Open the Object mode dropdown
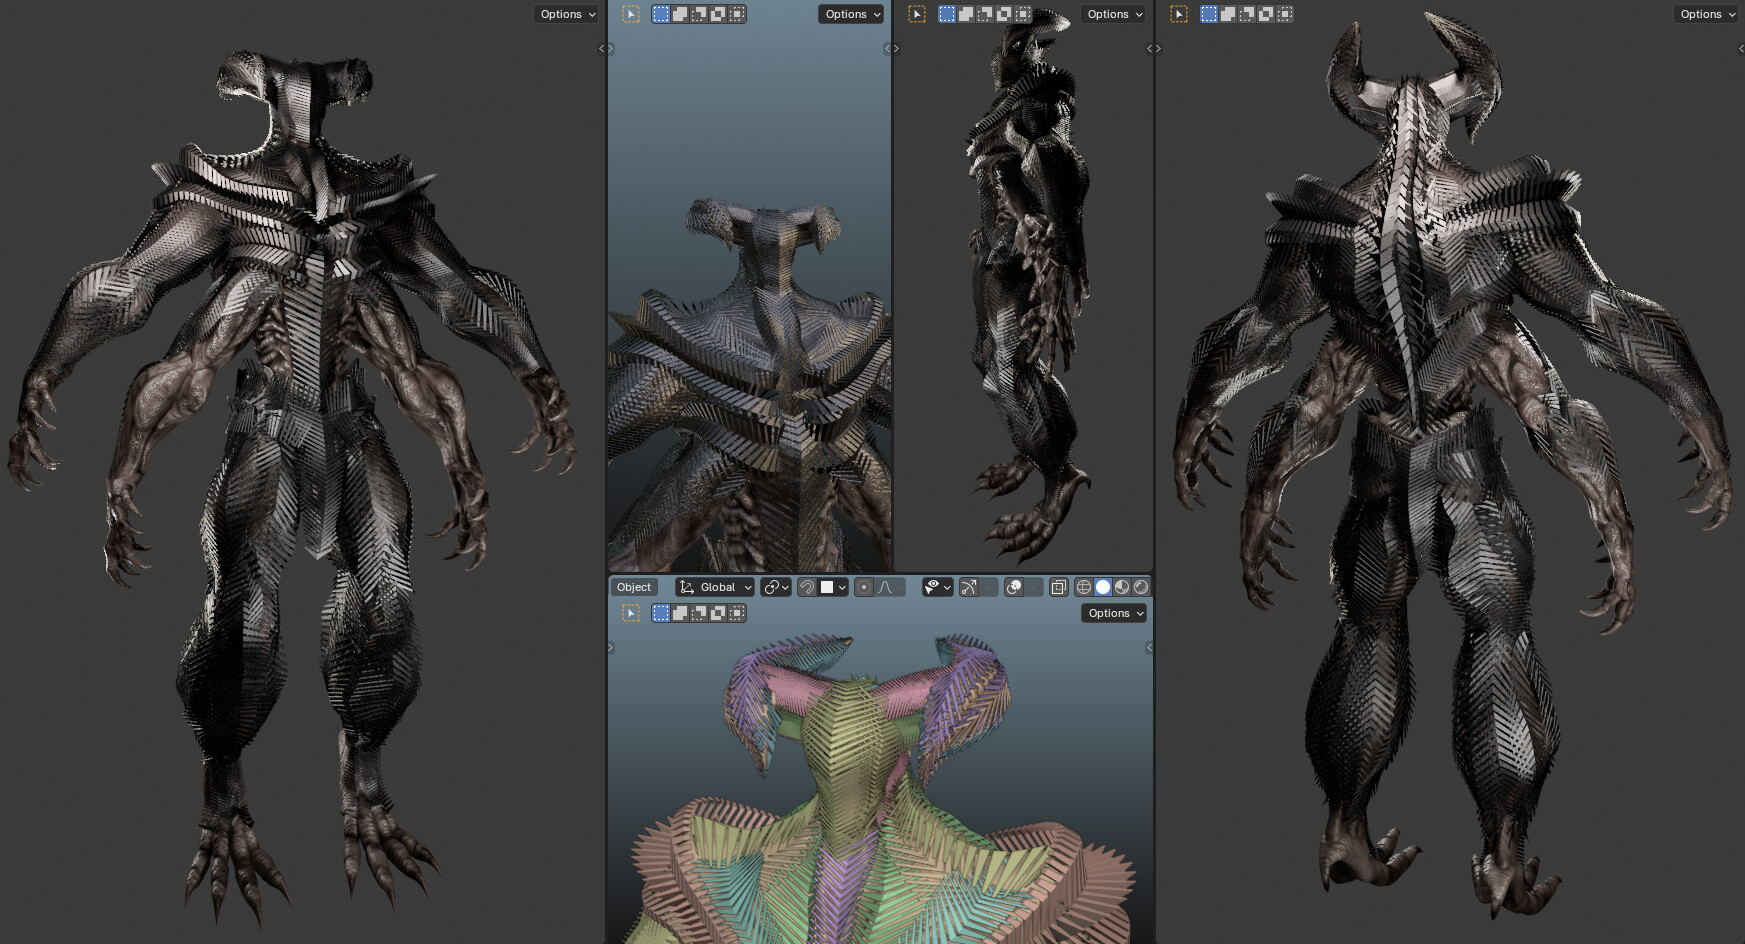This screenshot has height=944, width=1745. click(633, 587)
